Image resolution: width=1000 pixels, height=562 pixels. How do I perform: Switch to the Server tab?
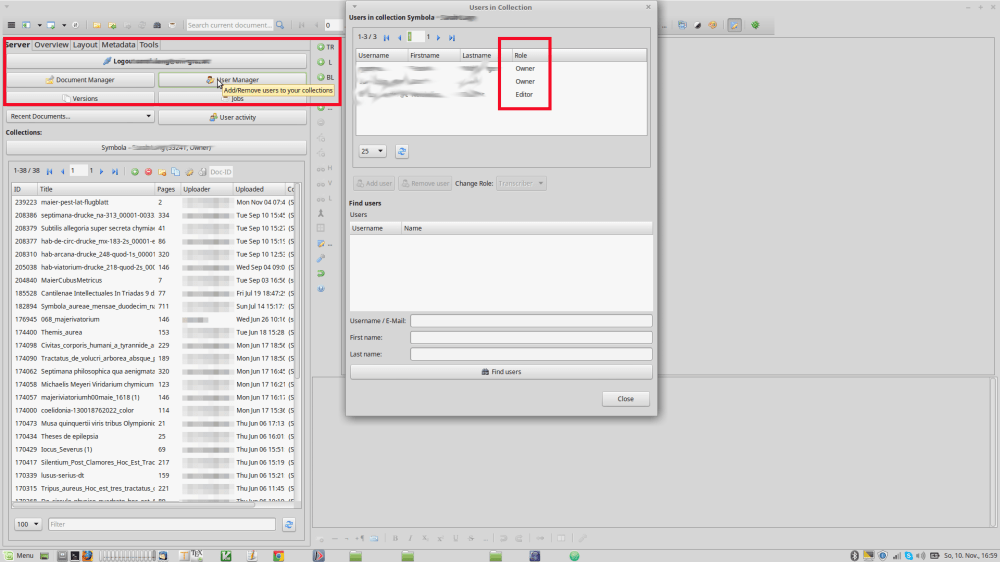click(x=17, y=45)
